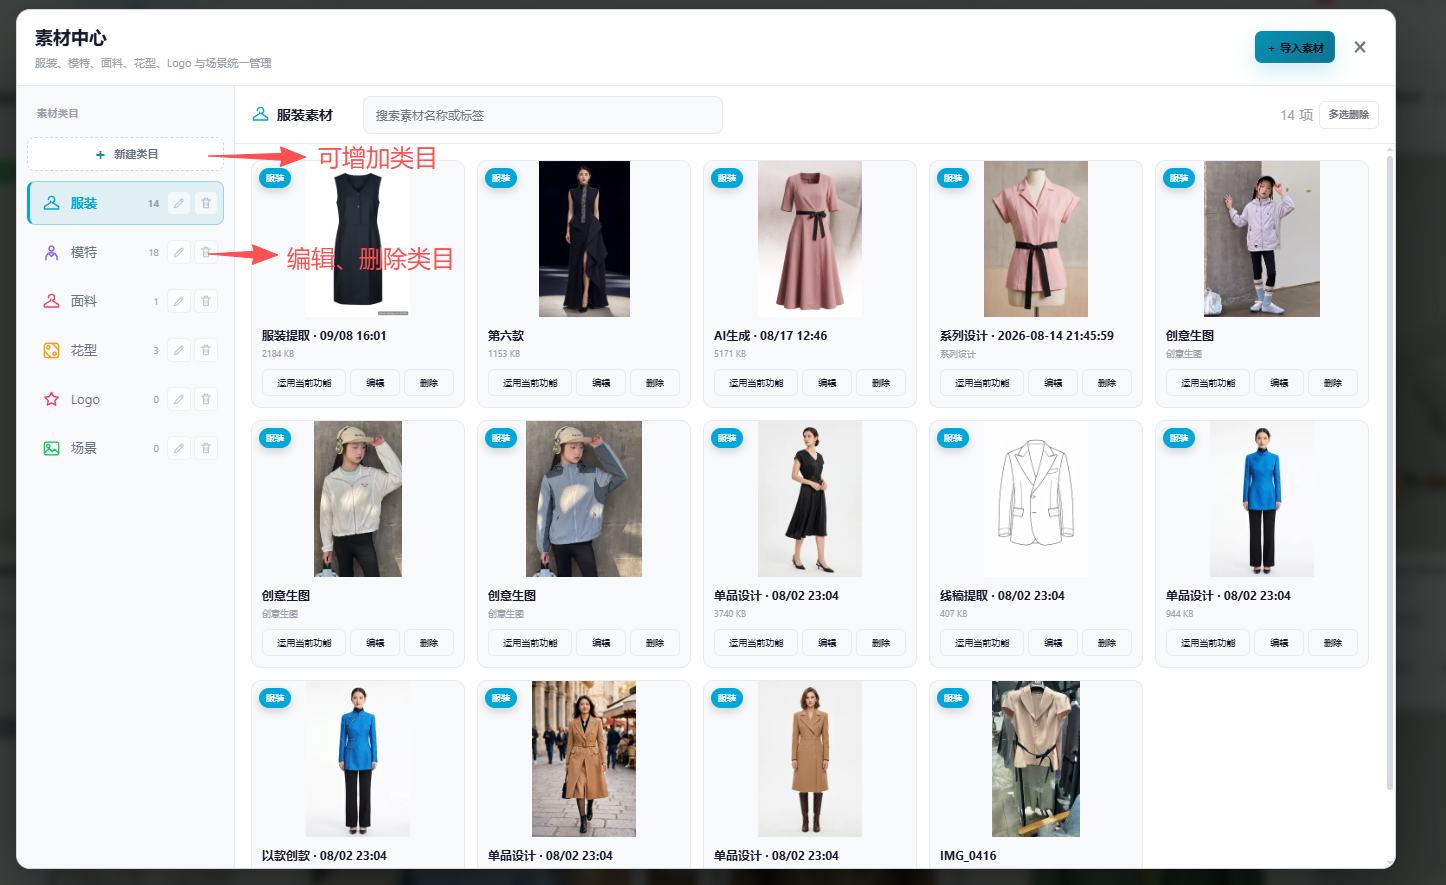The height and width of the screenshot is (885, 1446).
Task: Click the 服装提取 · 09/08 16:01 title
Action: (x=324, y=336)
